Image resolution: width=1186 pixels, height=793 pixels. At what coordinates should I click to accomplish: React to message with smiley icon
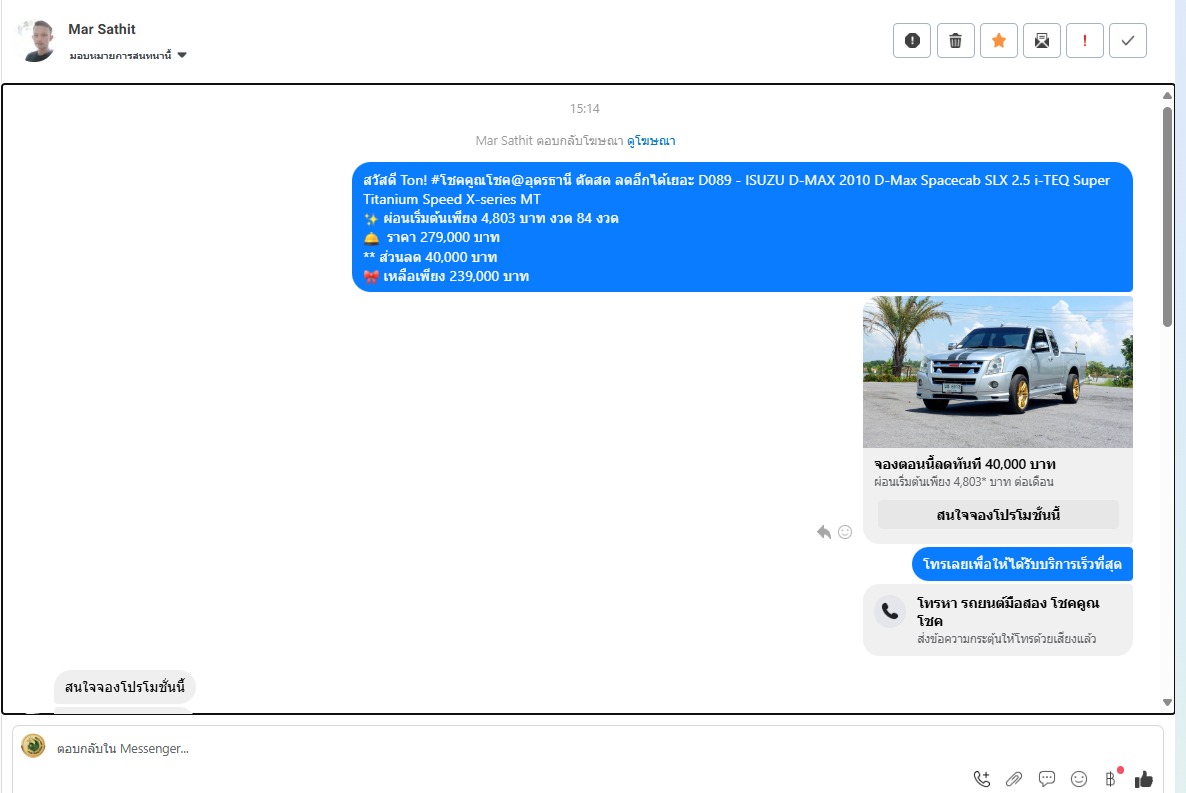(845, 532)
